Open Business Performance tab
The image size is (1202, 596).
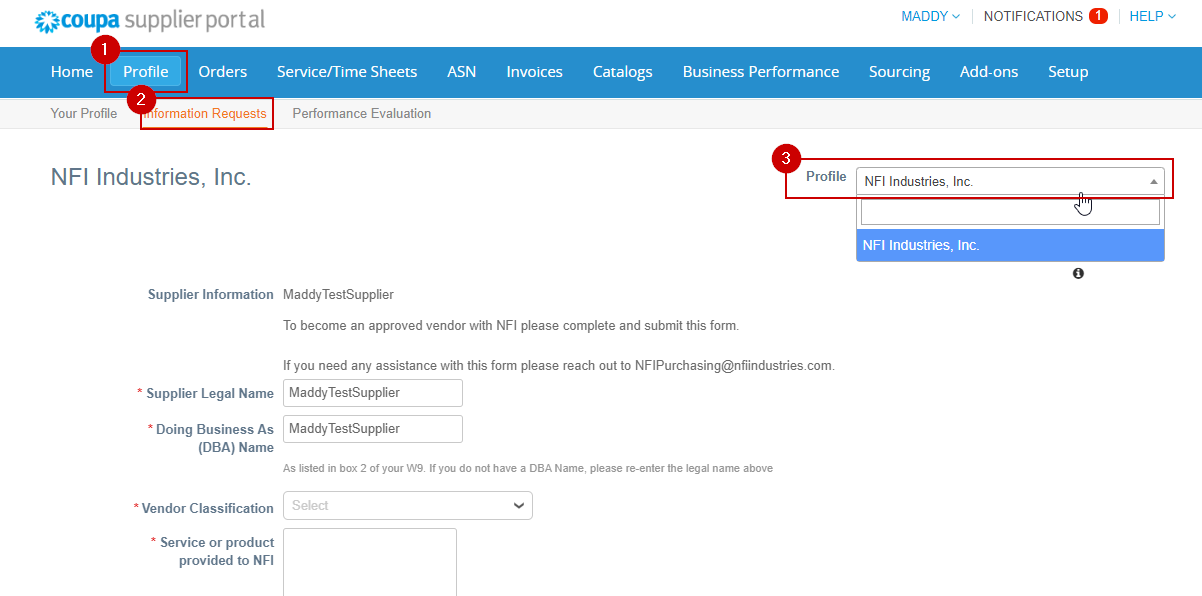pos(761,72)
